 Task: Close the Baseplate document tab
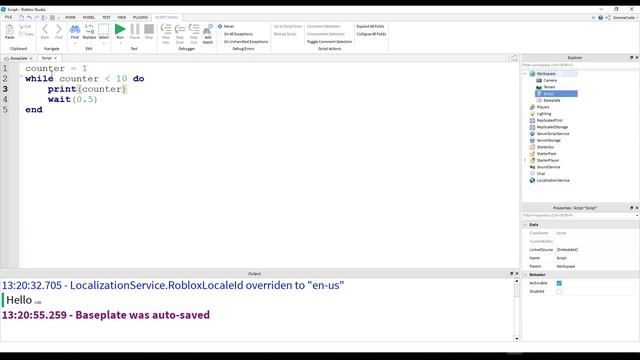point(31,58)
